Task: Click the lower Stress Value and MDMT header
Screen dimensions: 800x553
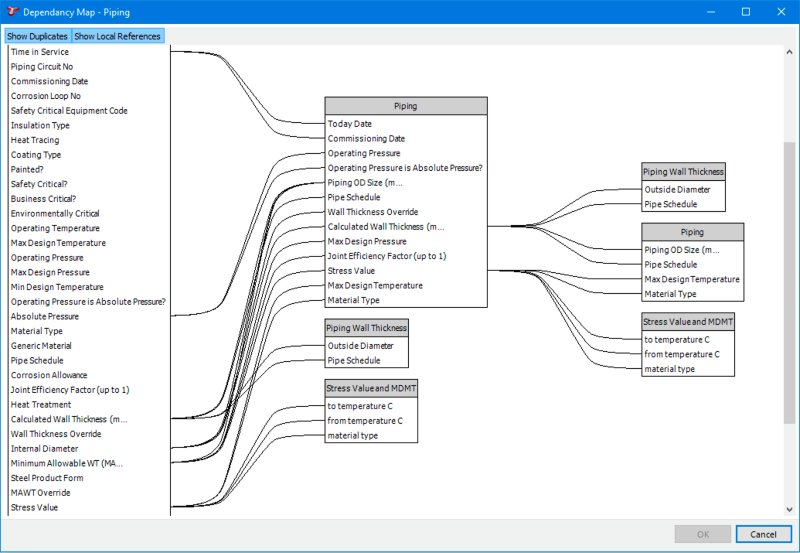Action: click(x=371, y=388)
